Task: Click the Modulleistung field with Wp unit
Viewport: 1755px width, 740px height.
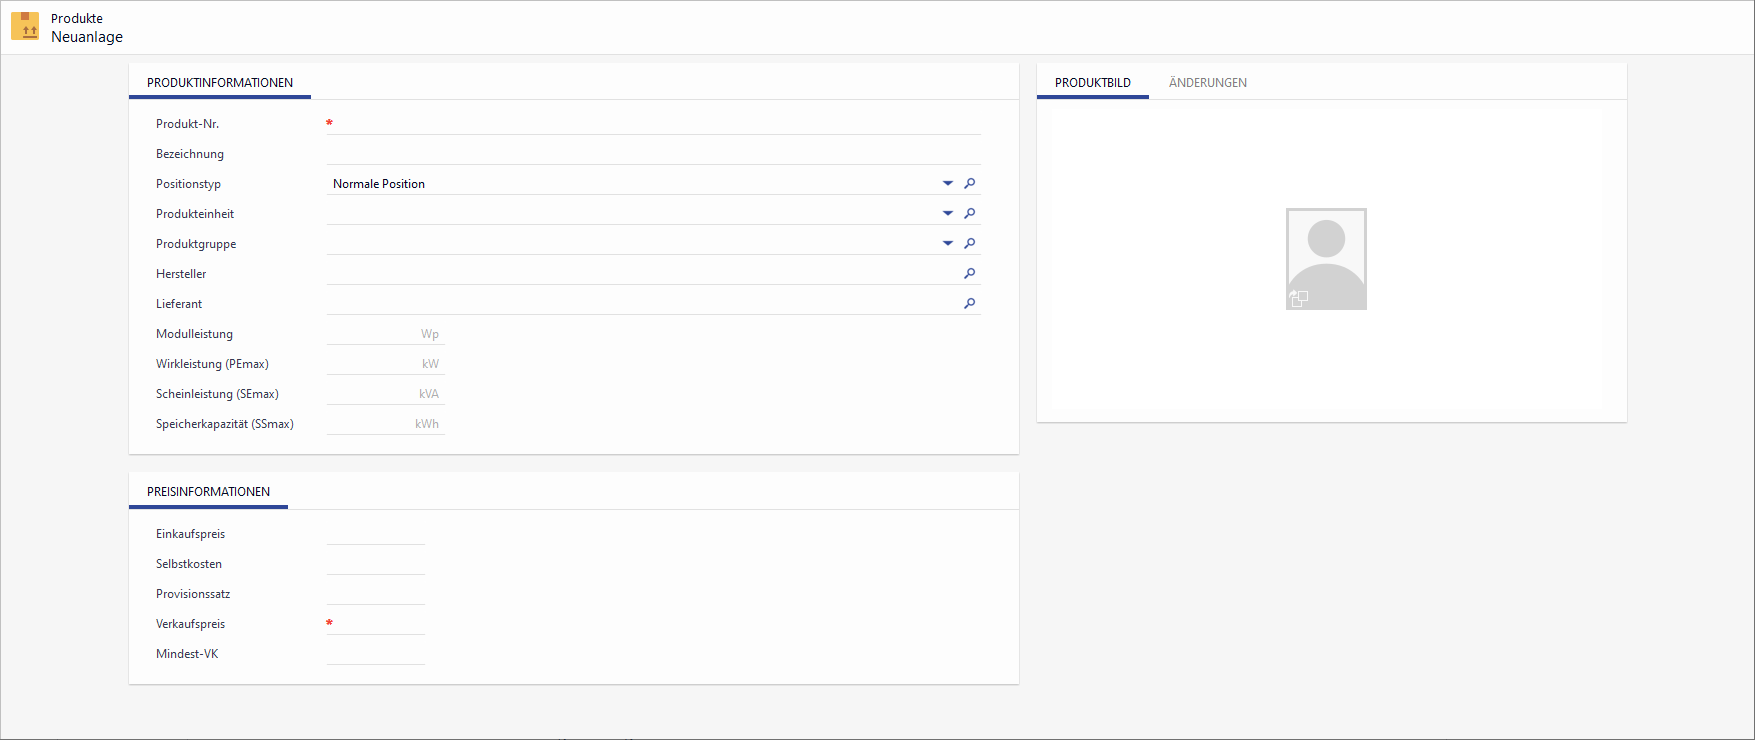Action: pos(372,334)
